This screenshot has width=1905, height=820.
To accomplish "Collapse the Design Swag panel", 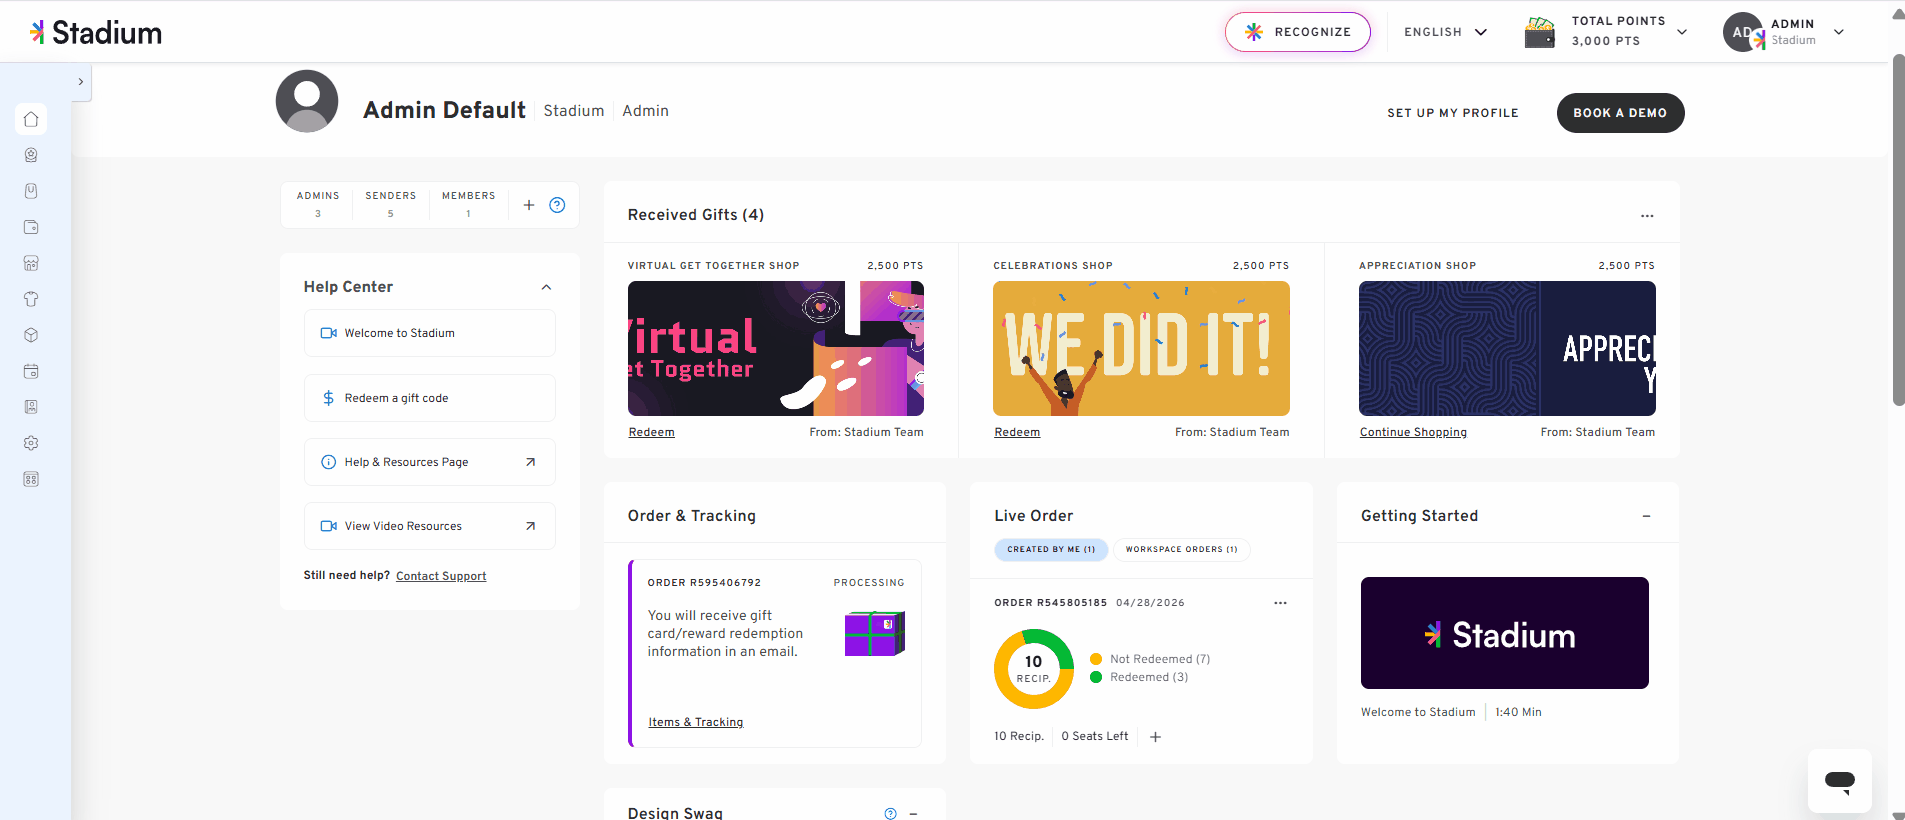I will 913,813.
